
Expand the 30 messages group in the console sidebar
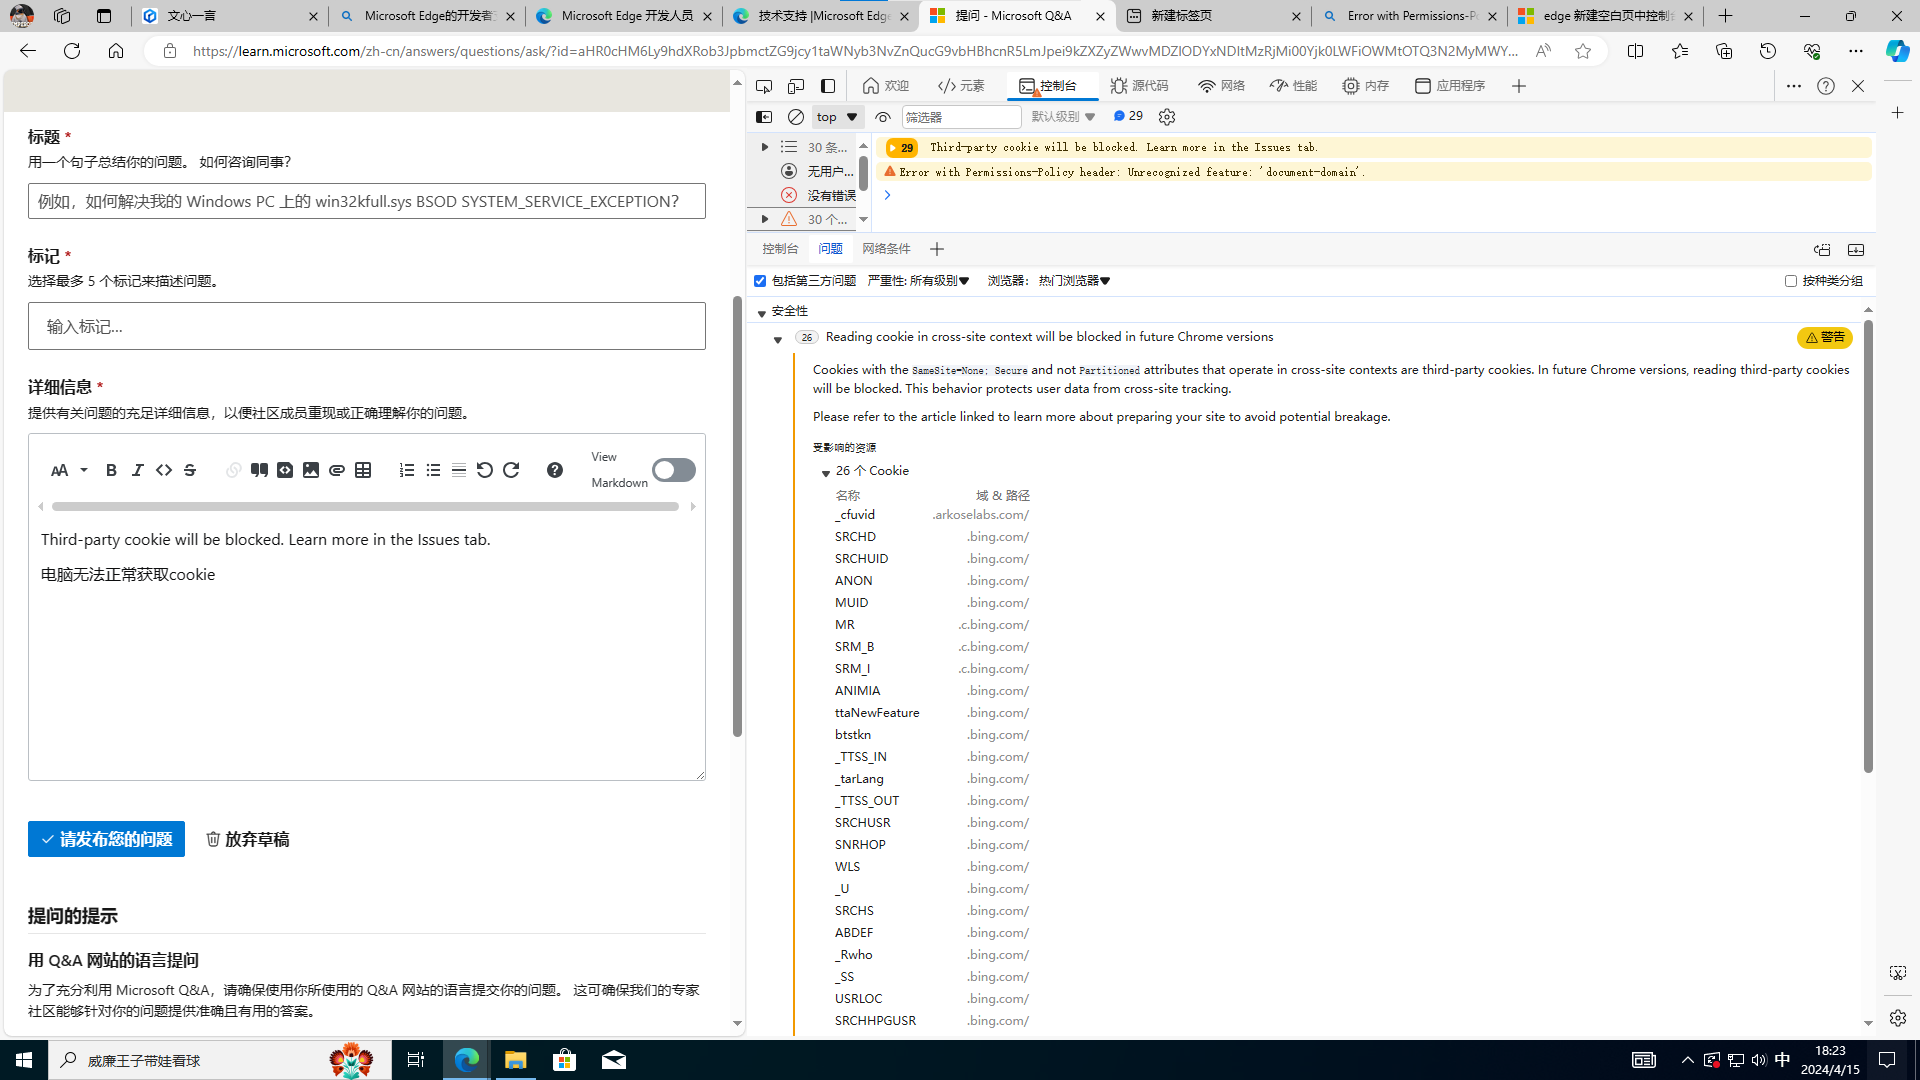765,147
